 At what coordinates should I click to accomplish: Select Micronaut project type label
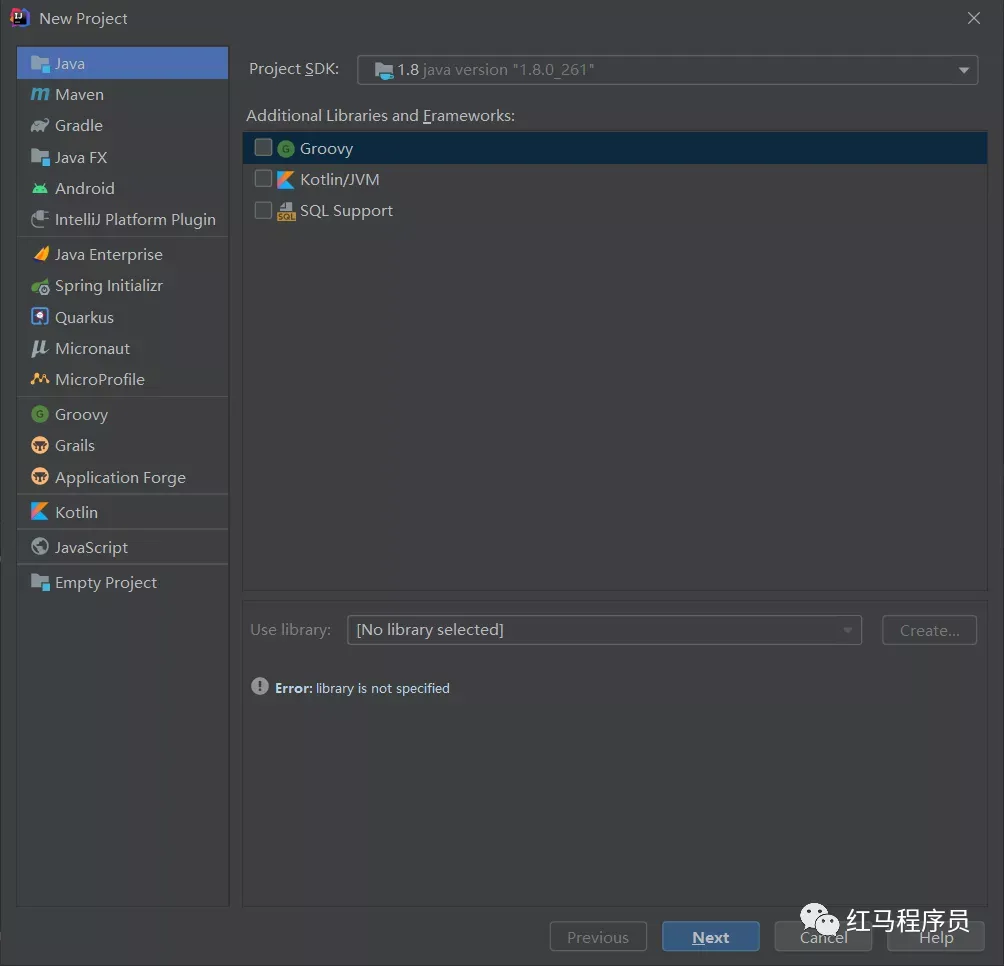click(x=92, y=348)
